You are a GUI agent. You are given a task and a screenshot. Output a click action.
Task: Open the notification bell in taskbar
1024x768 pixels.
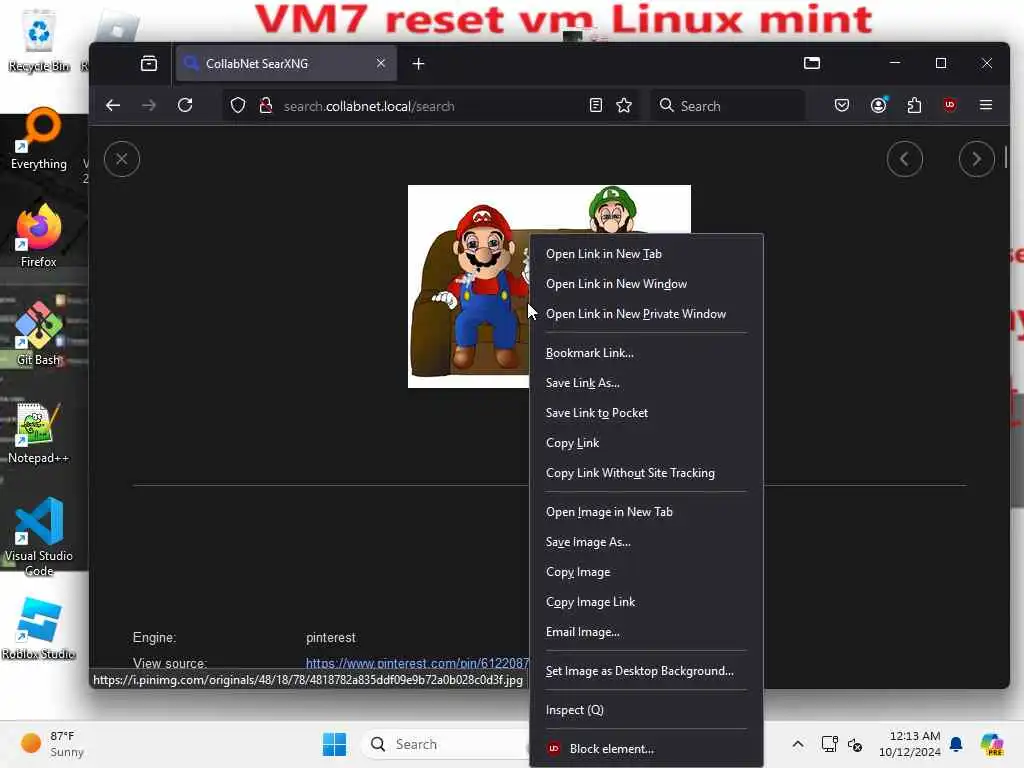click(956, 744)
